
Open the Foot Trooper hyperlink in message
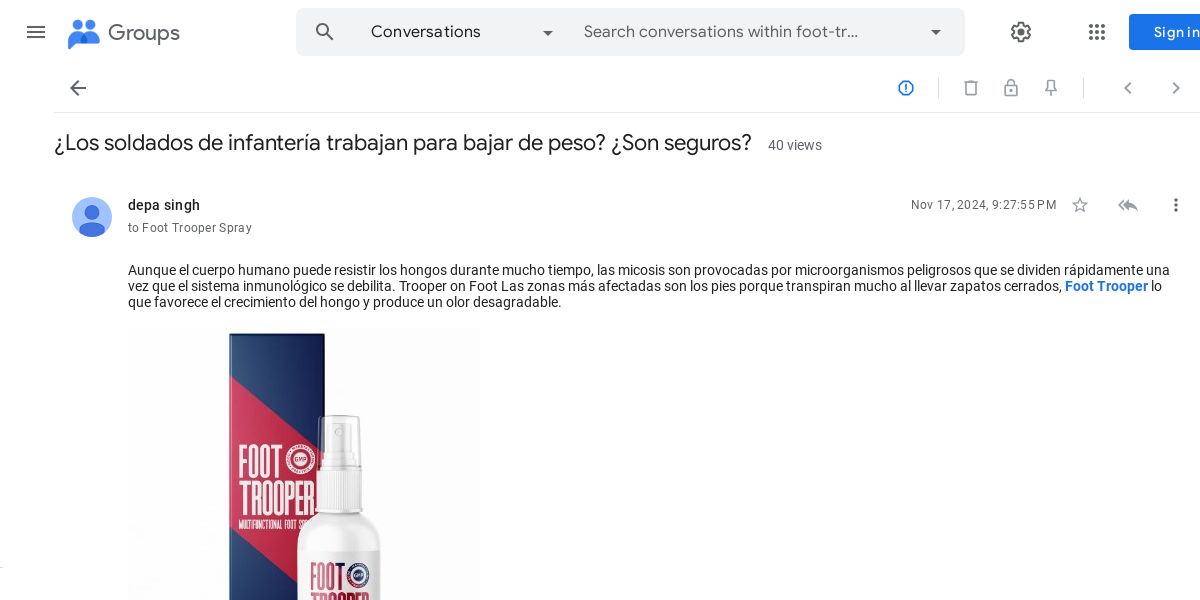[x=1106, y=286]
